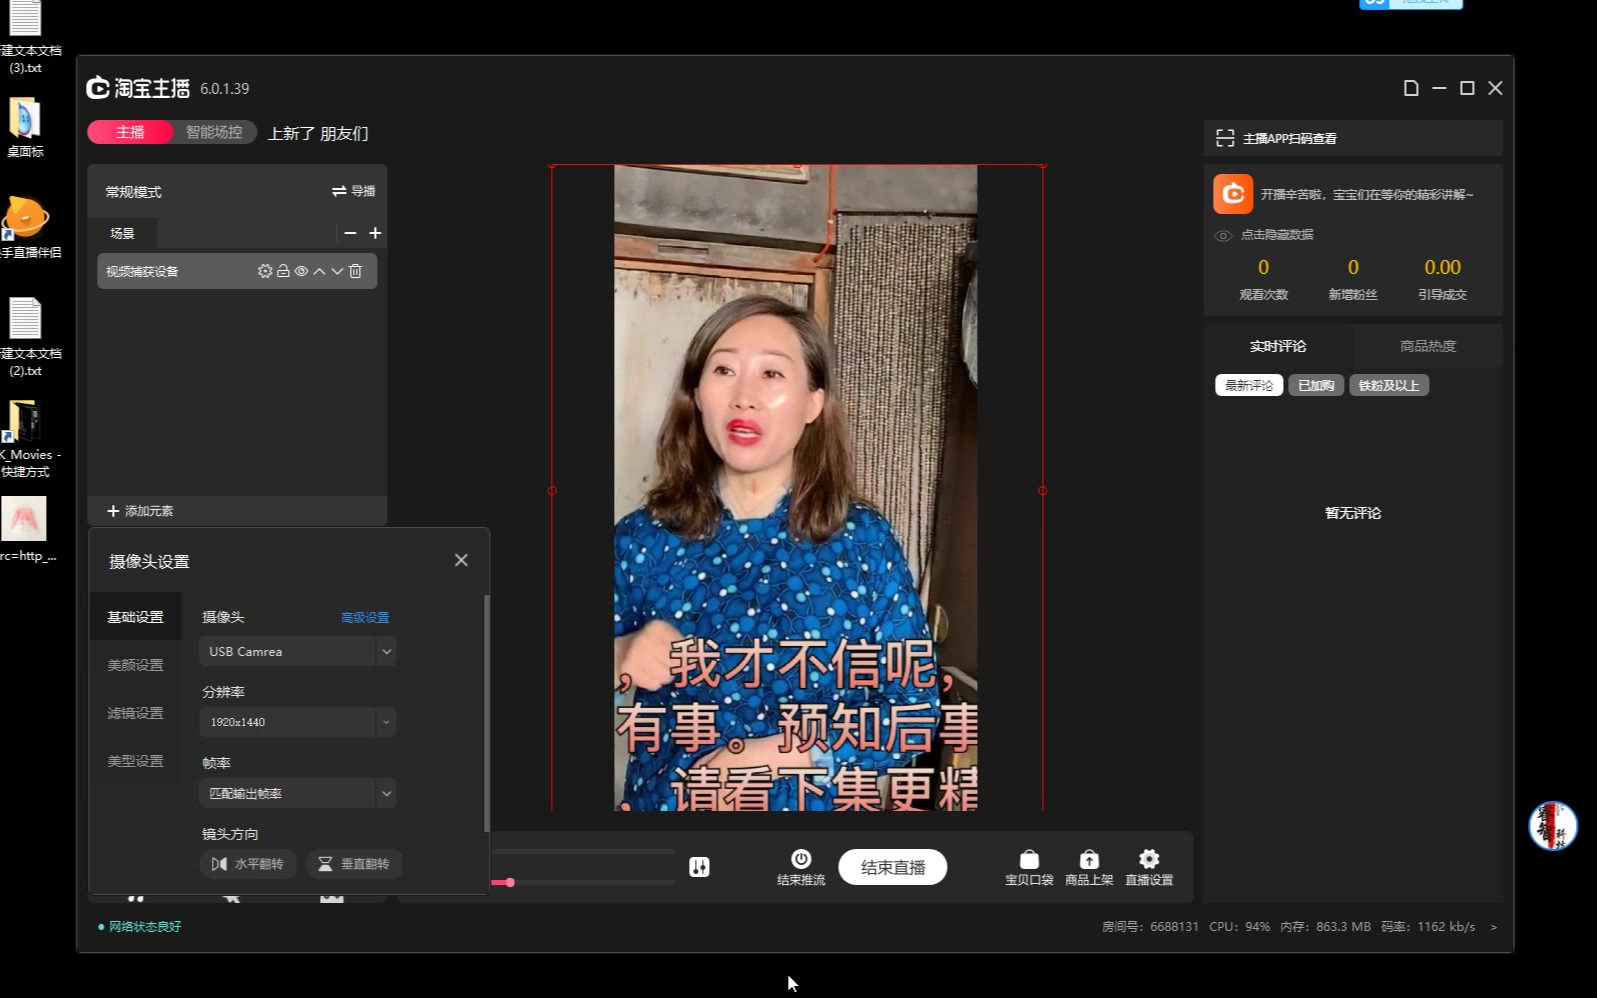
Task: Open the 宝贝口袋 shopping bag
Action: pyautogui.click(x=1029, y=860)
